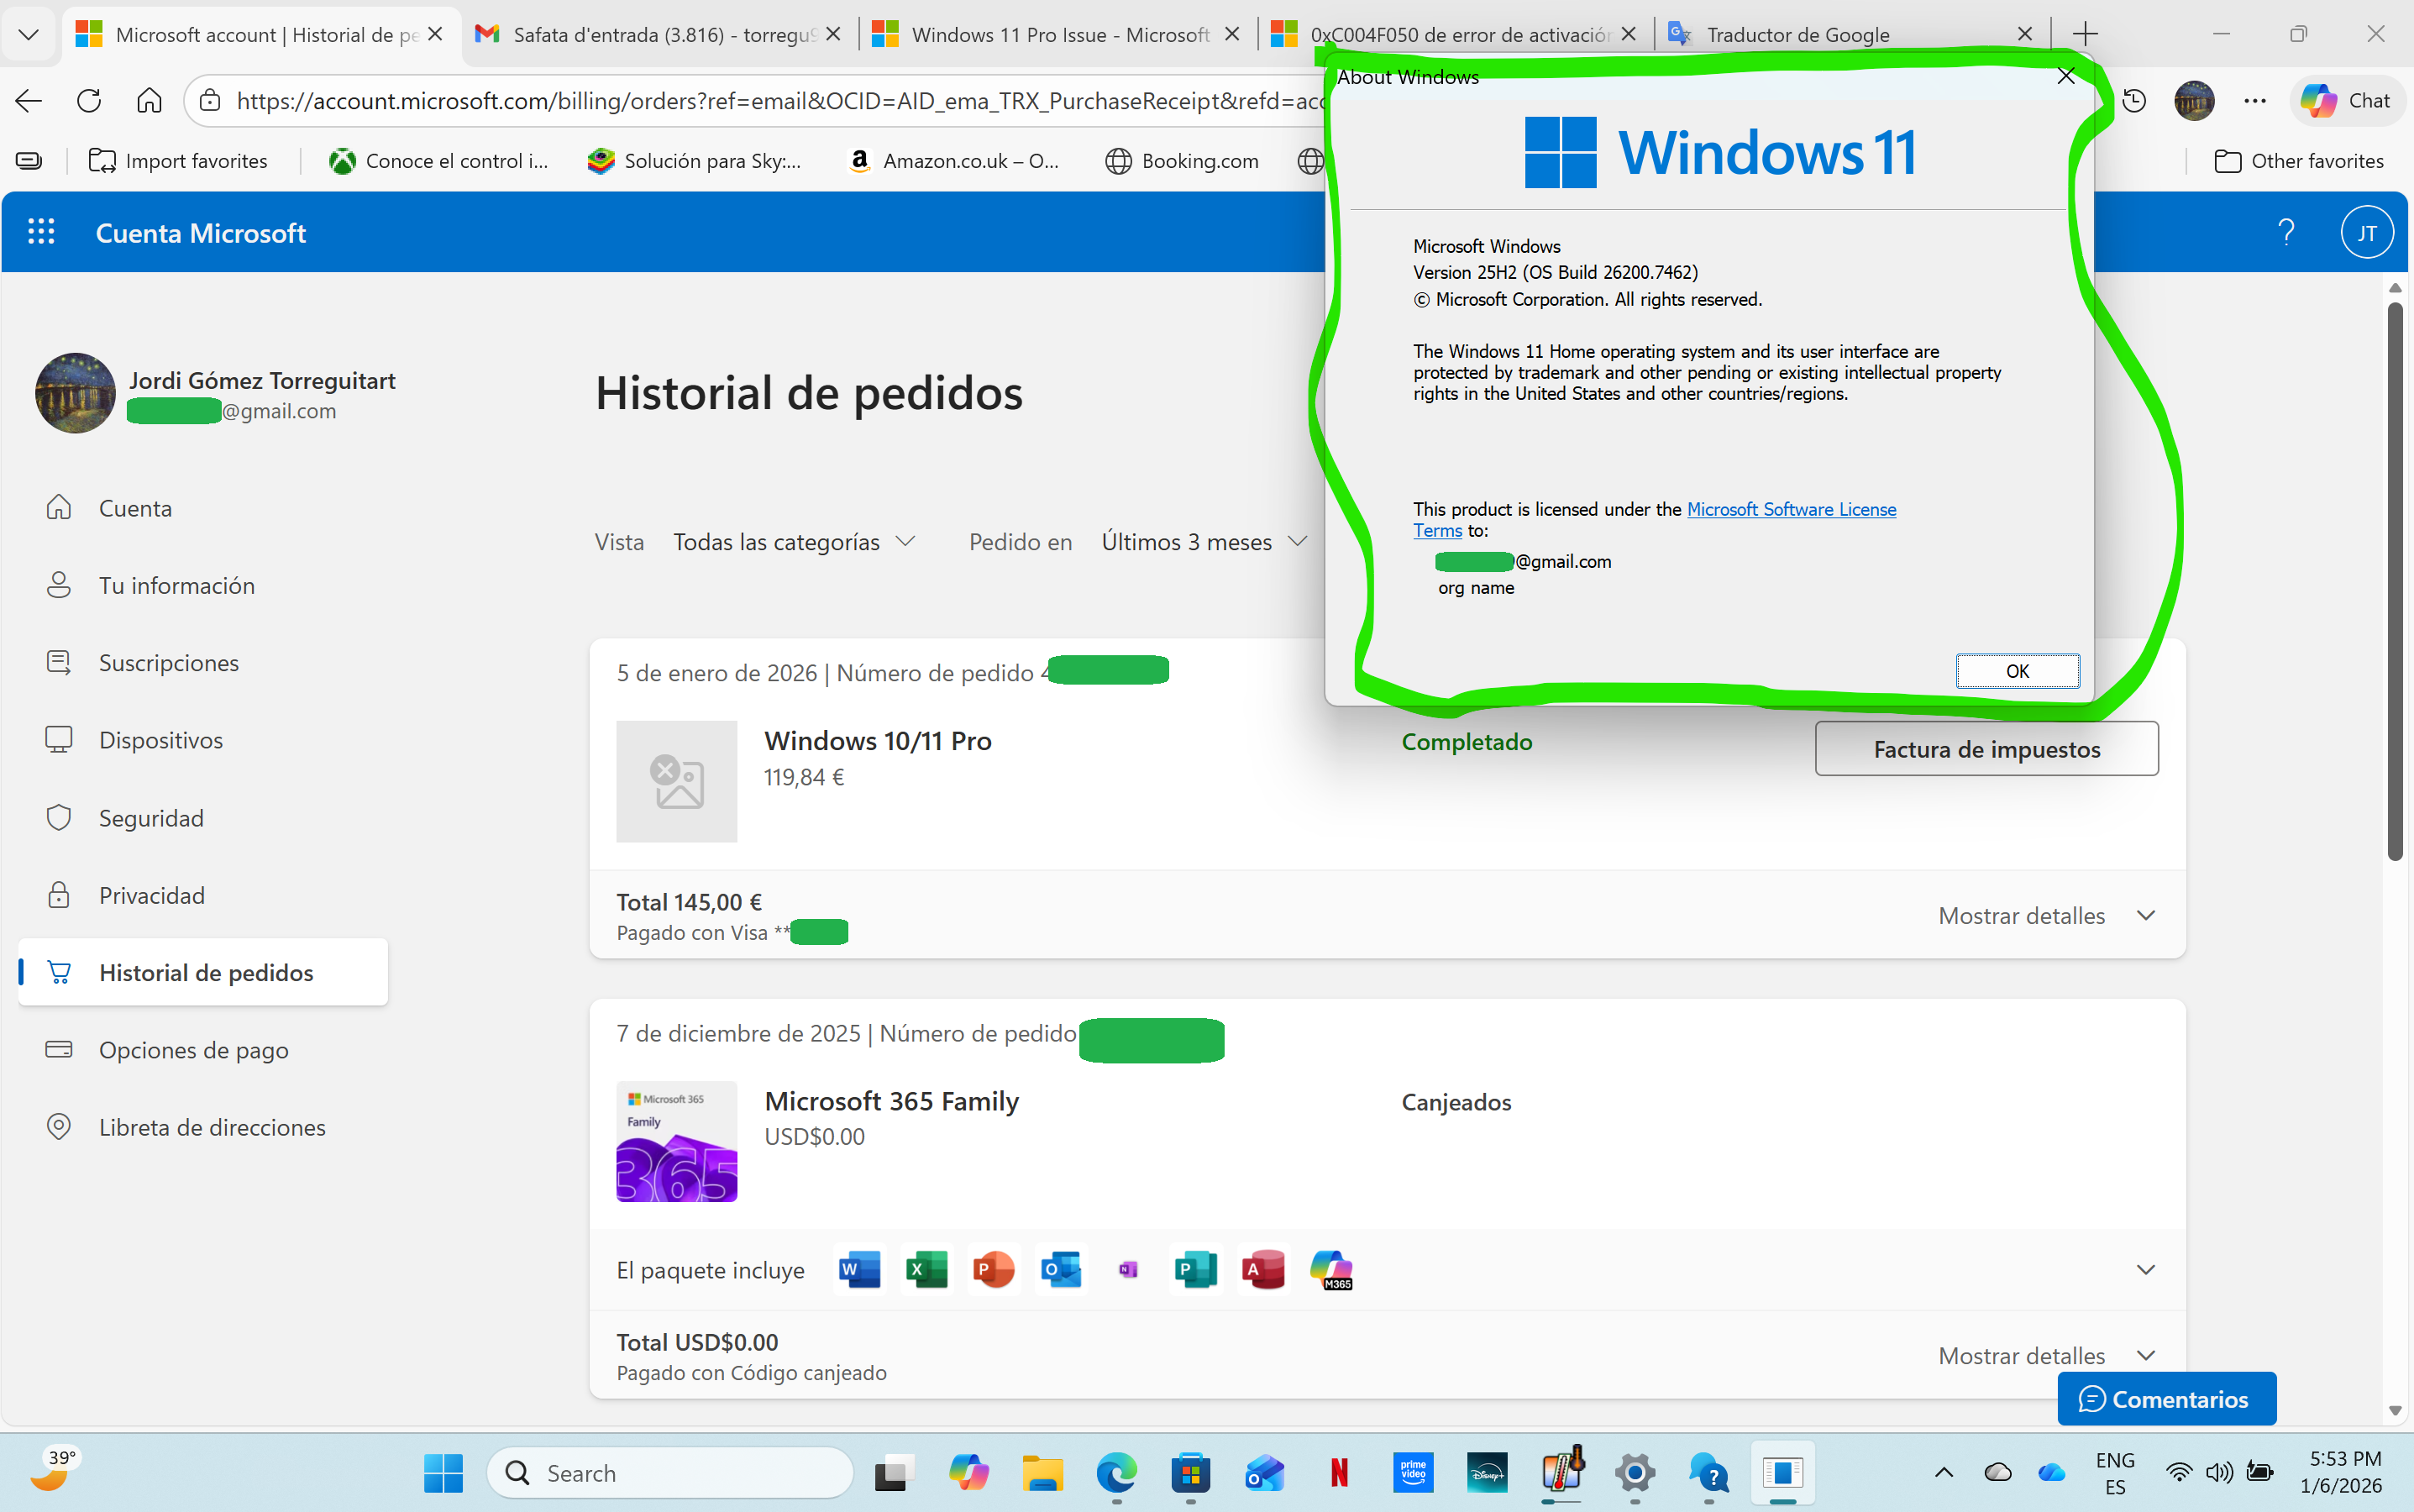Image resolution: width=2414 pixels, height=1512 pixels.
Task: Click the taskbar Search box
Action: pyautogui.click(x=670, y=1473)
